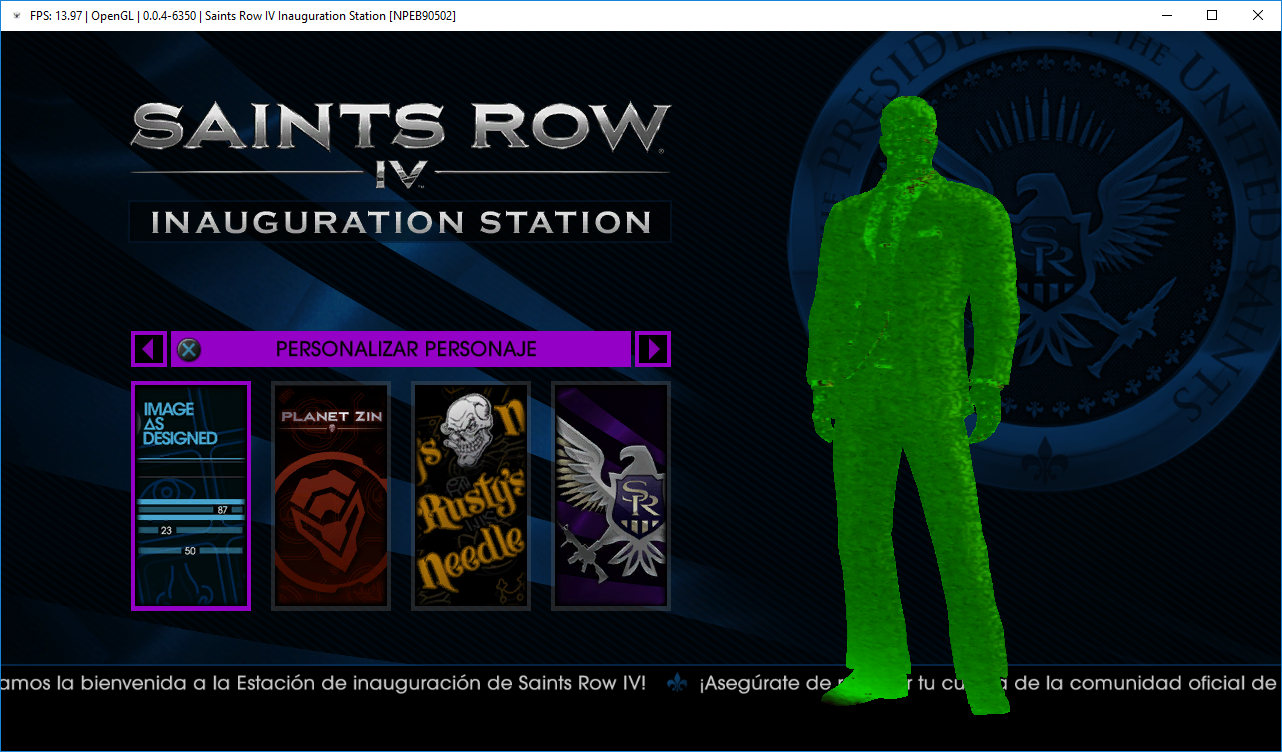1282x752 pixels.
Task: Click the slider value 50 on the card
Action: (x=190, y=551)
